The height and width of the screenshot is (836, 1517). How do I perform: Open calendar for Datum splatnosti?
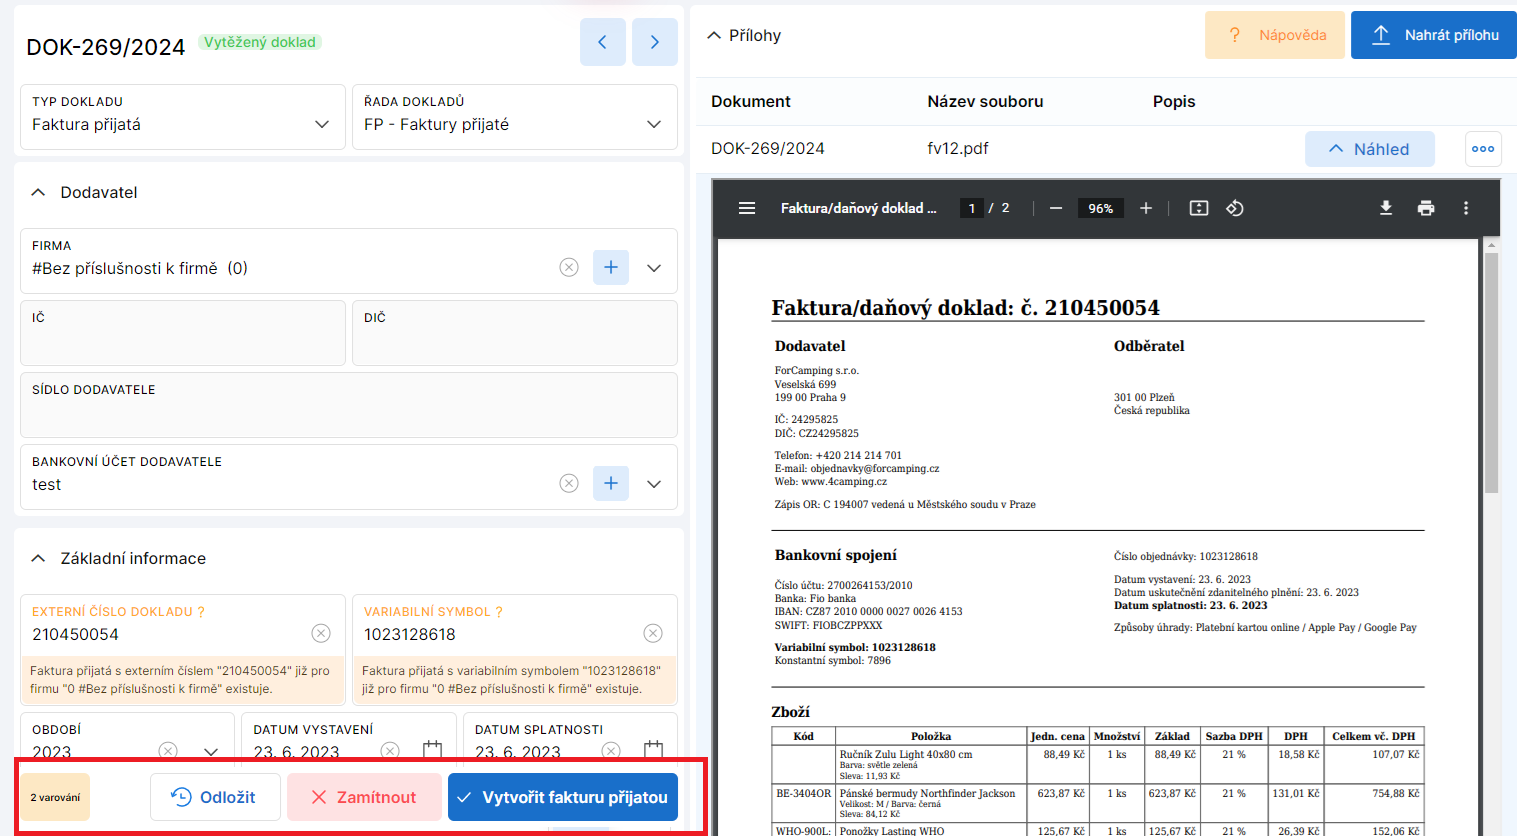click(653, 750)
